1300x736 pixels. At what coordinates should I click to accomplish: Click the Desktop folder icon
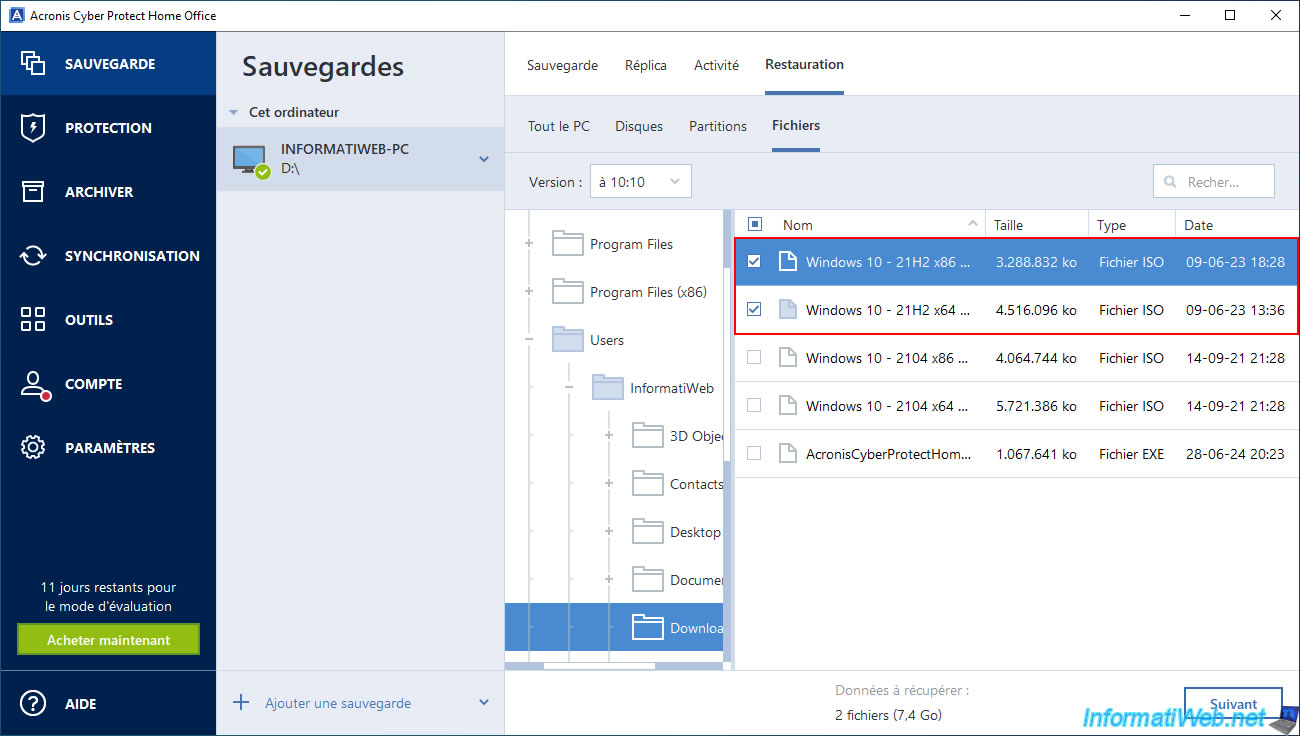click(x=647, y=531)
